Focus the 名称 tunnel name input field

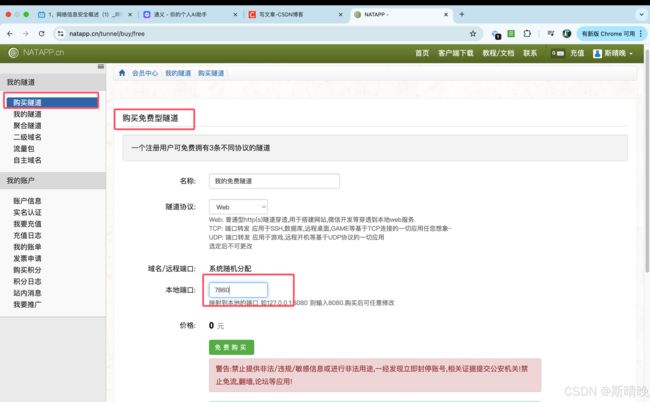274,181
